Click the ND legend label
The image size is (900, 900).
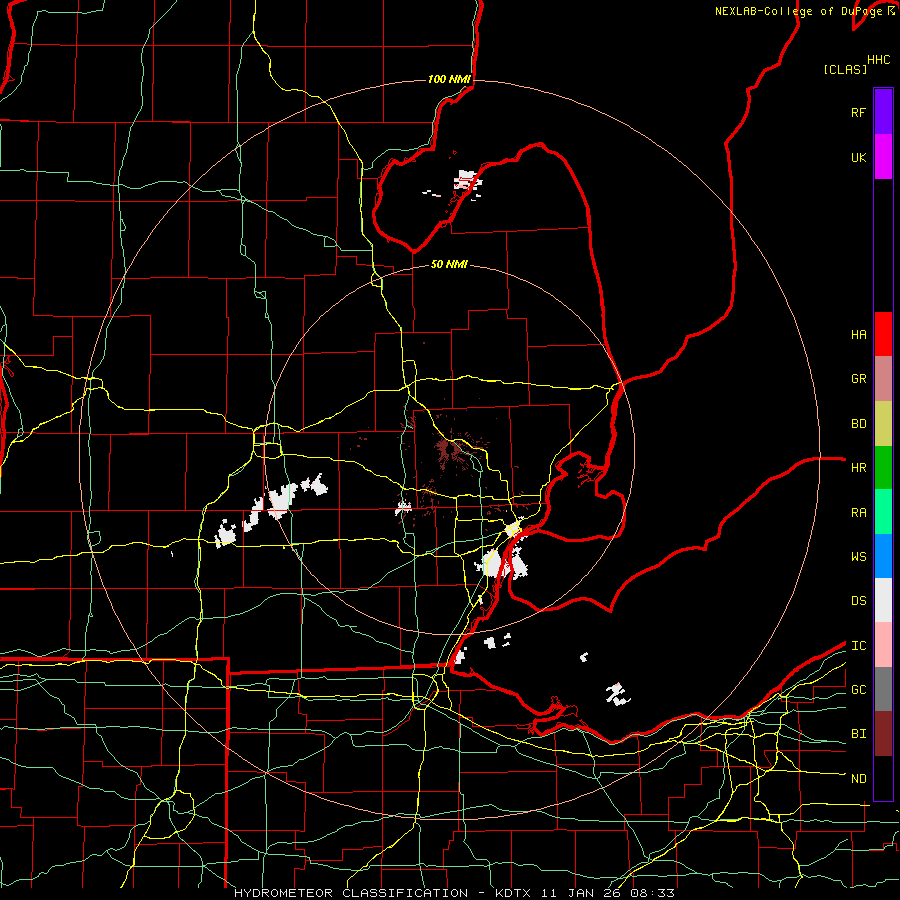(858, 779)
